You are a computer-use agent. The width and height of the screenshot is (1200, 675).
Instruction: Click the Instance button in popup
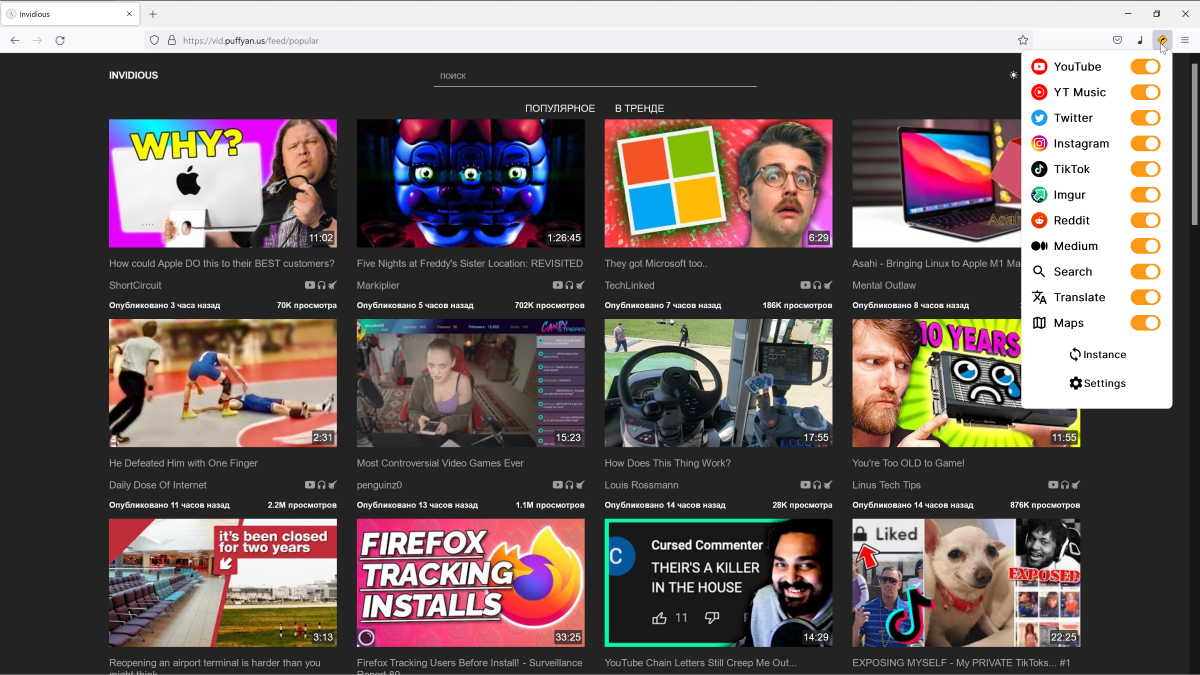[x=1097, y=355]
